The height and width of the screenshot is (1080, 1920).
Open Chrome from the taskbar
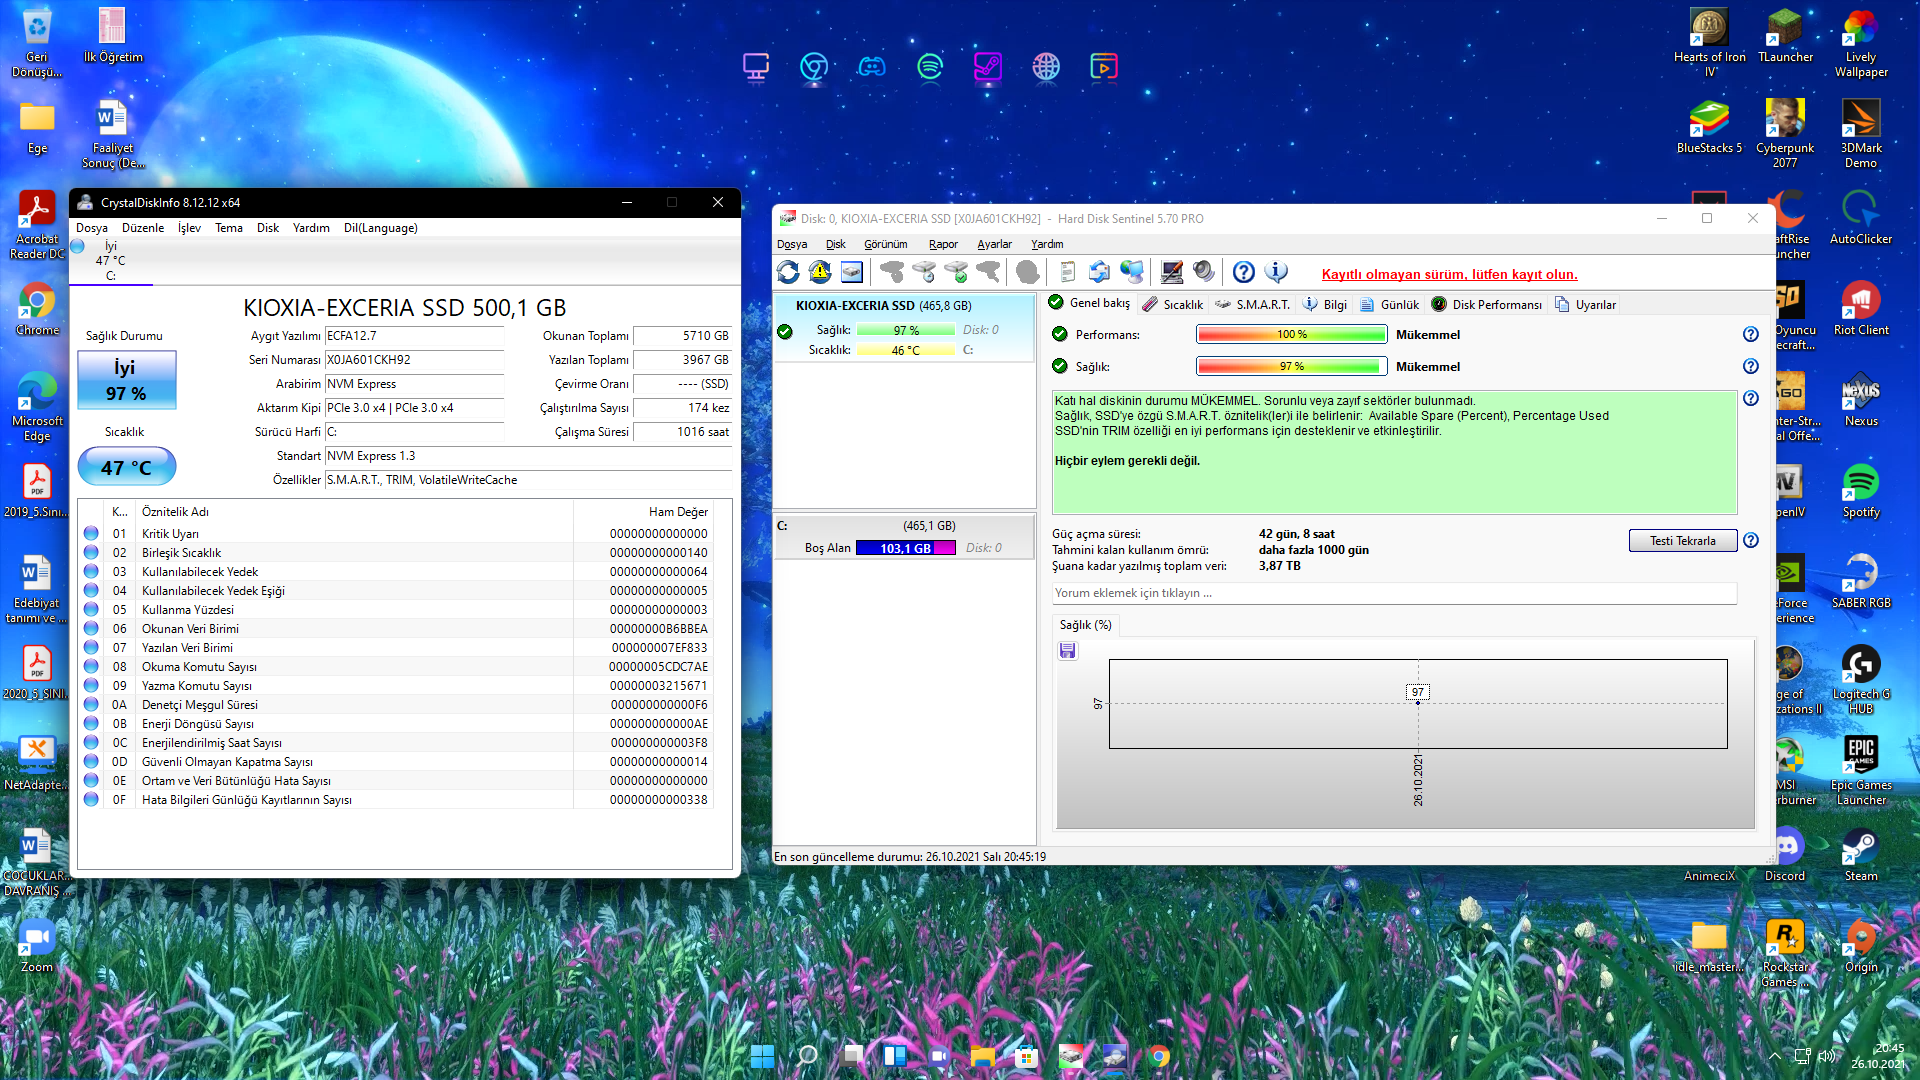(x=1159, y=1056)
